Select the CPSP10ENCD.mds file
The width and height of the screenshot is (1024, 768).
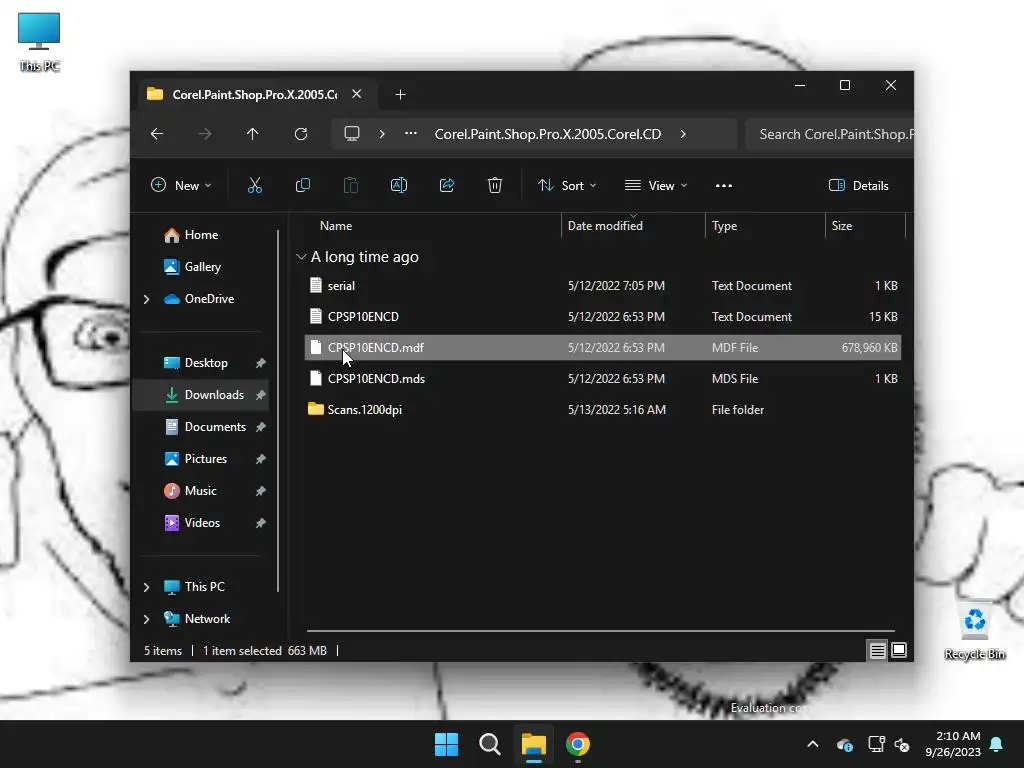603,379
